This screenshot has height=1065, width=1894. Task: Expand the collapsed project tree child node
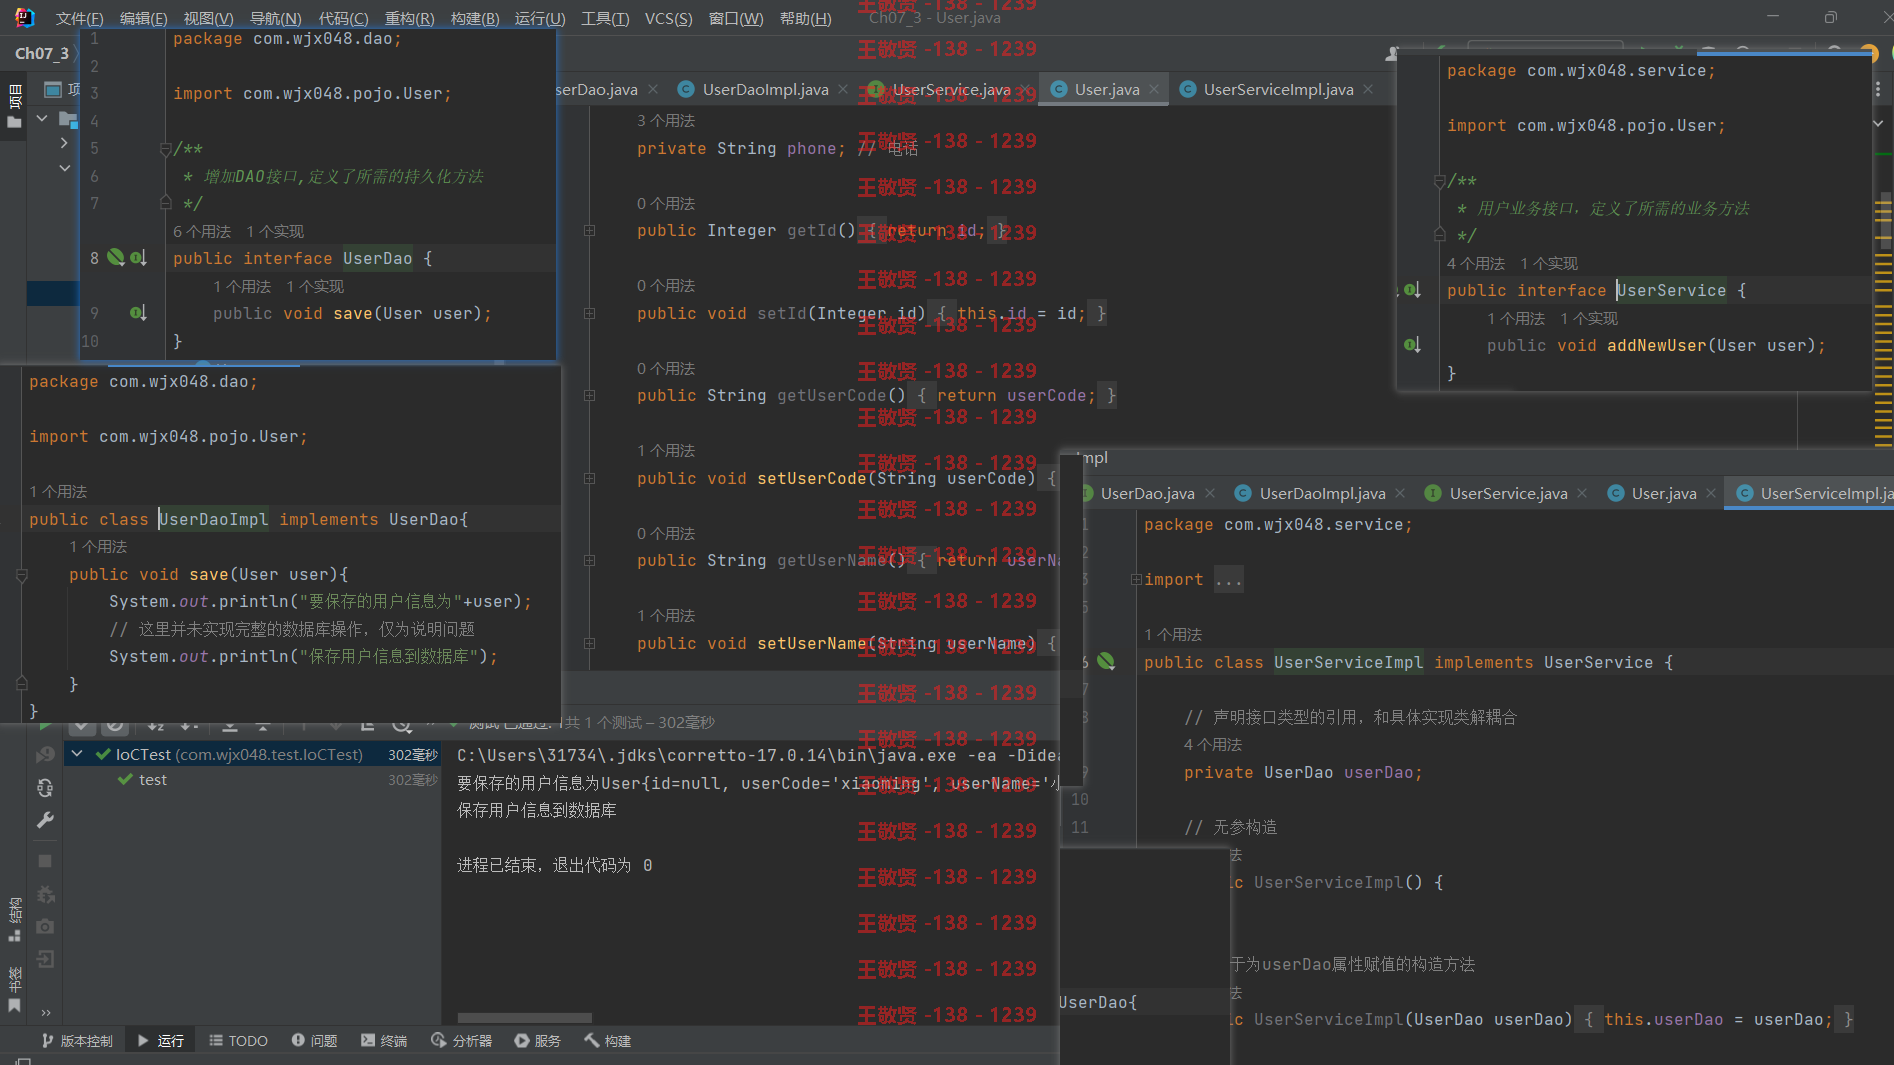click(x=64, y=143)
